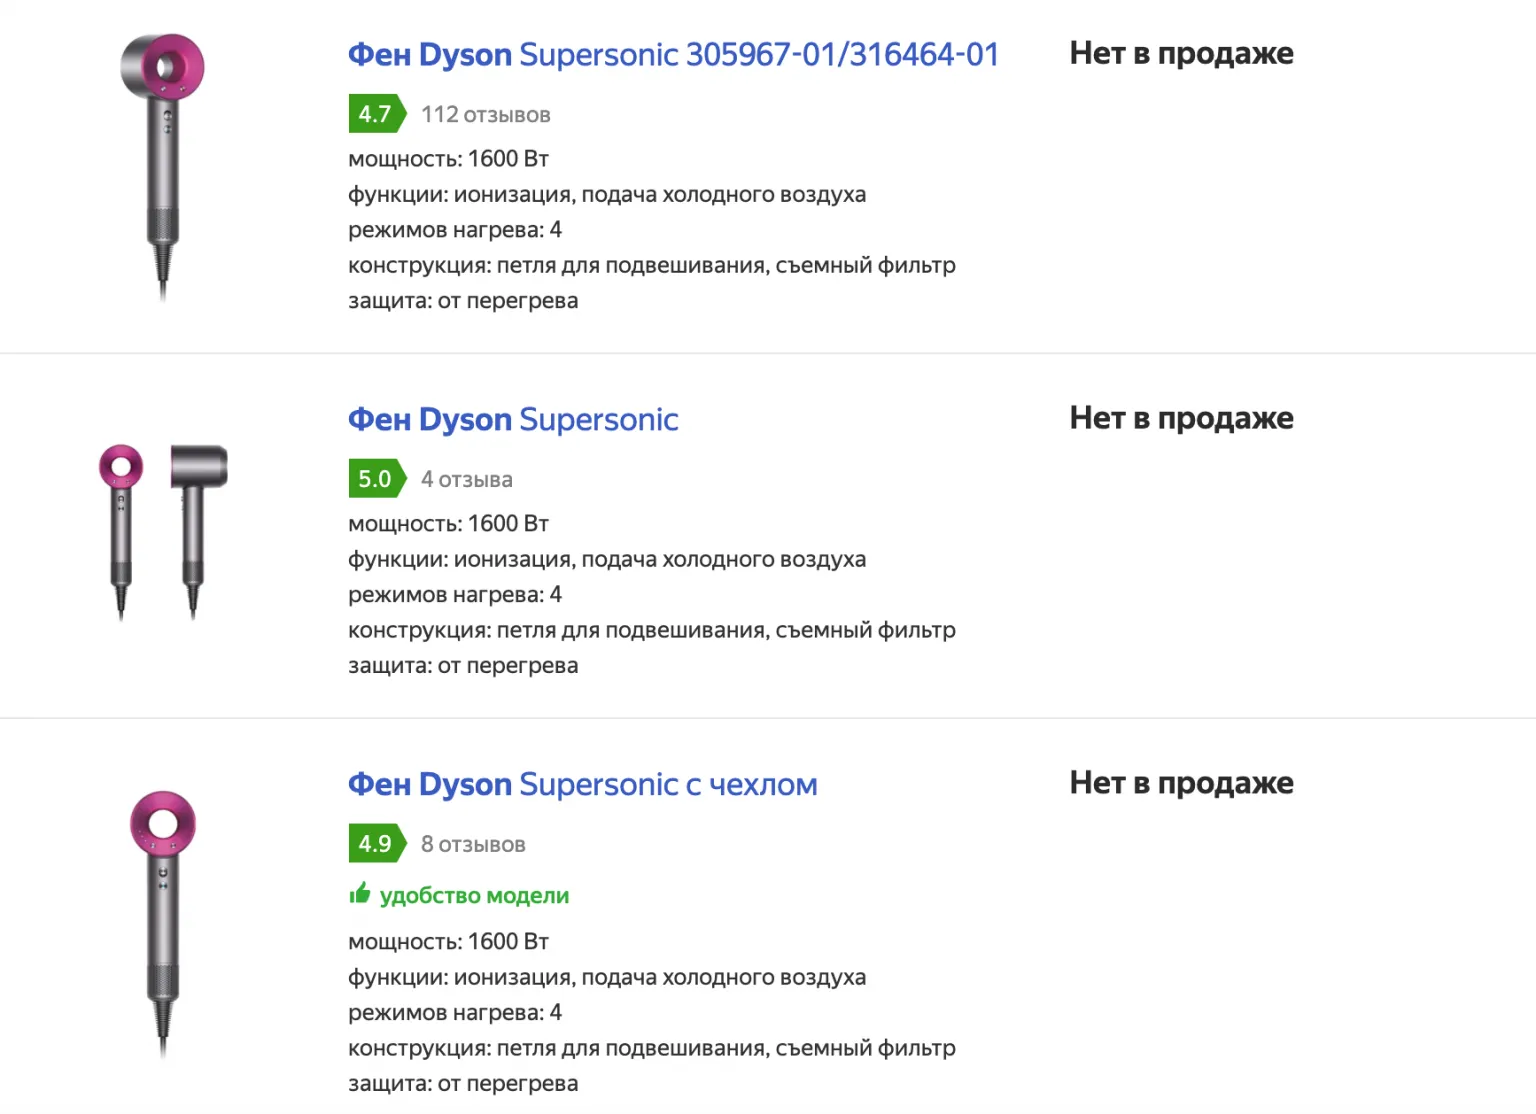Click the thumbs-up icon beside удобство модели
Screen dimensions: 1536x1114
click(x=360, y=894)
